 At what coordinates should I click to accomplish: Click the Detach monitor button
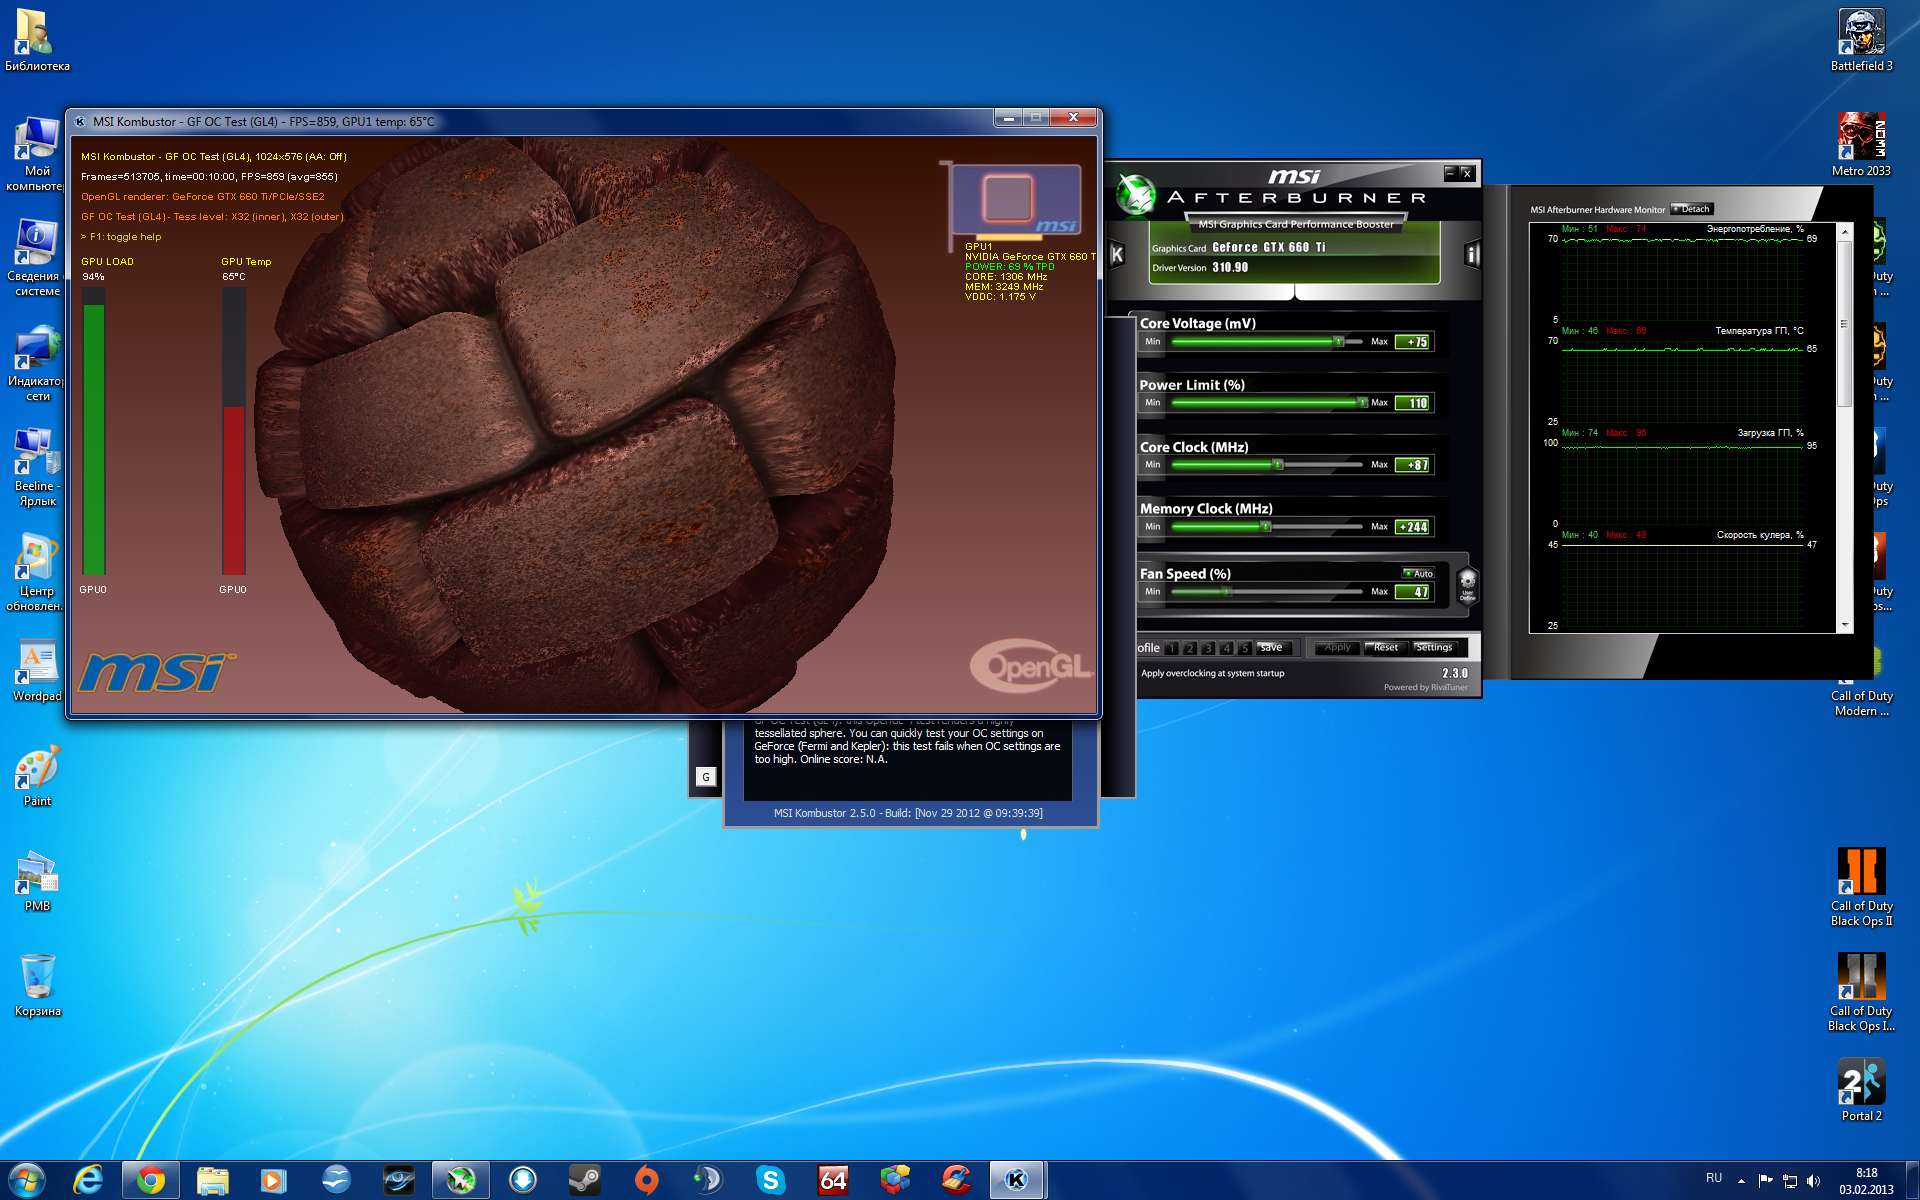1692,209
